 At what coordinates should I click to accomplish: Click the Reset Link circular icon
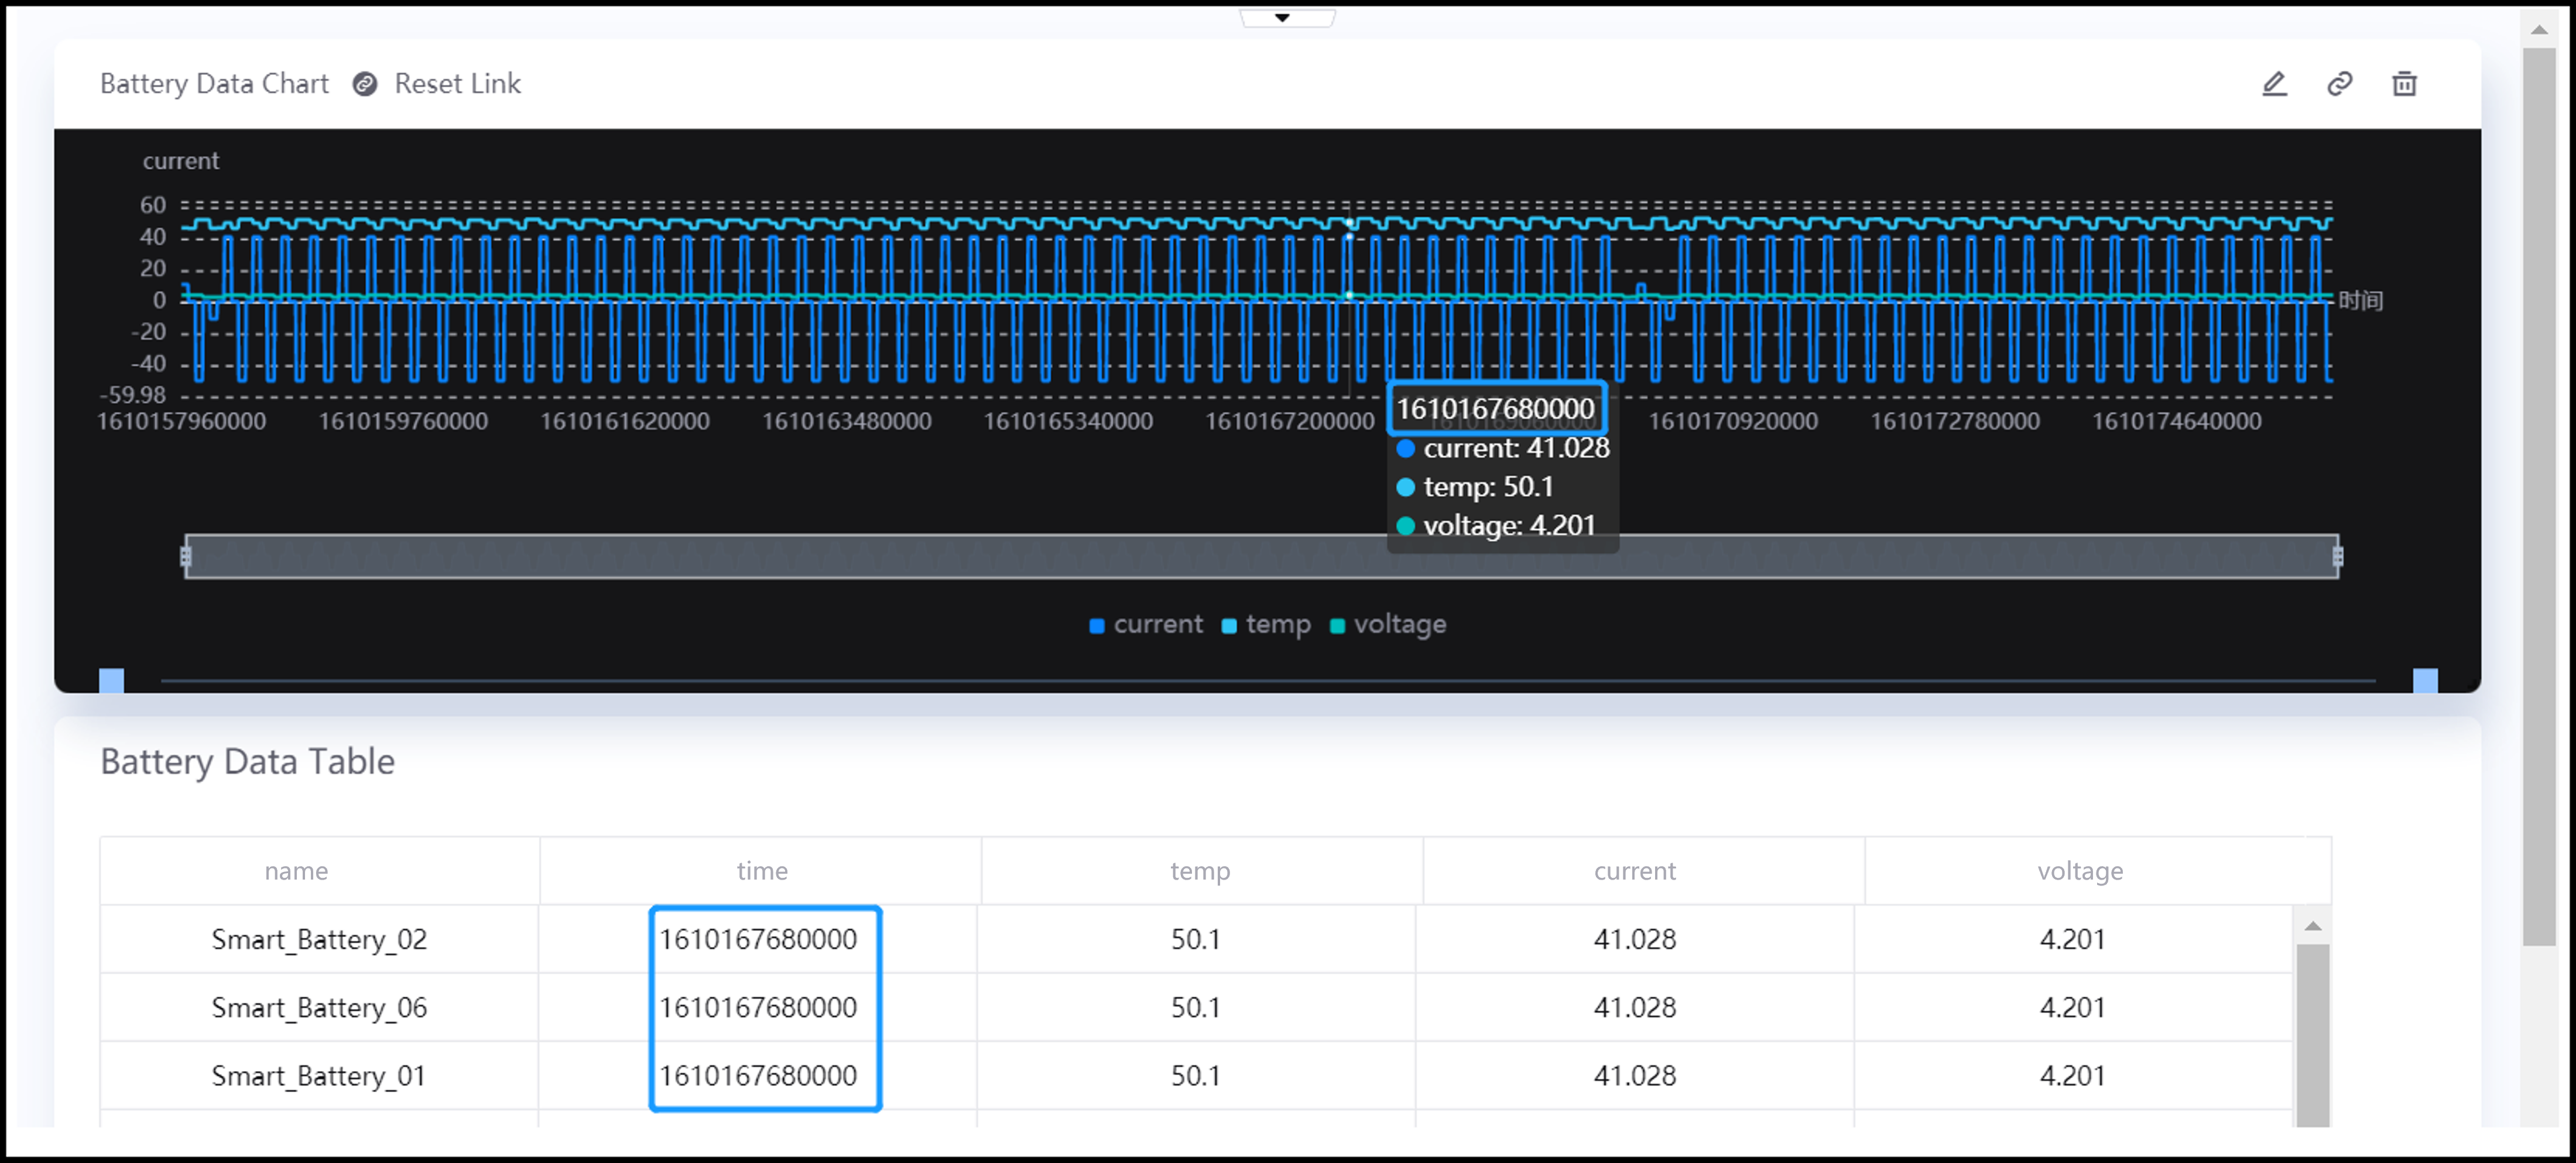[x=365, y=84]
